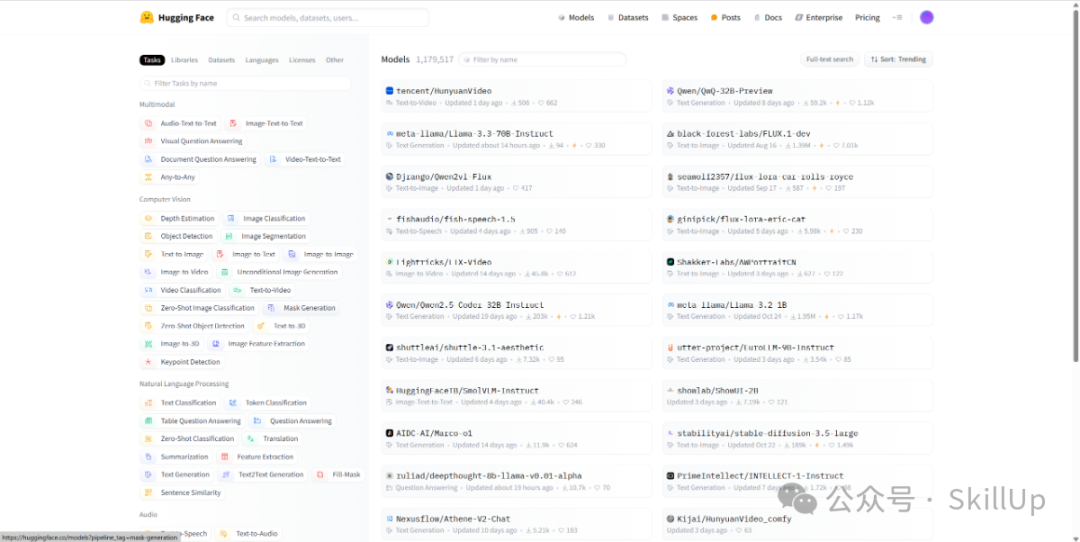
Task: Open Posts in the top navigation
Action: (x=725, y=17)
